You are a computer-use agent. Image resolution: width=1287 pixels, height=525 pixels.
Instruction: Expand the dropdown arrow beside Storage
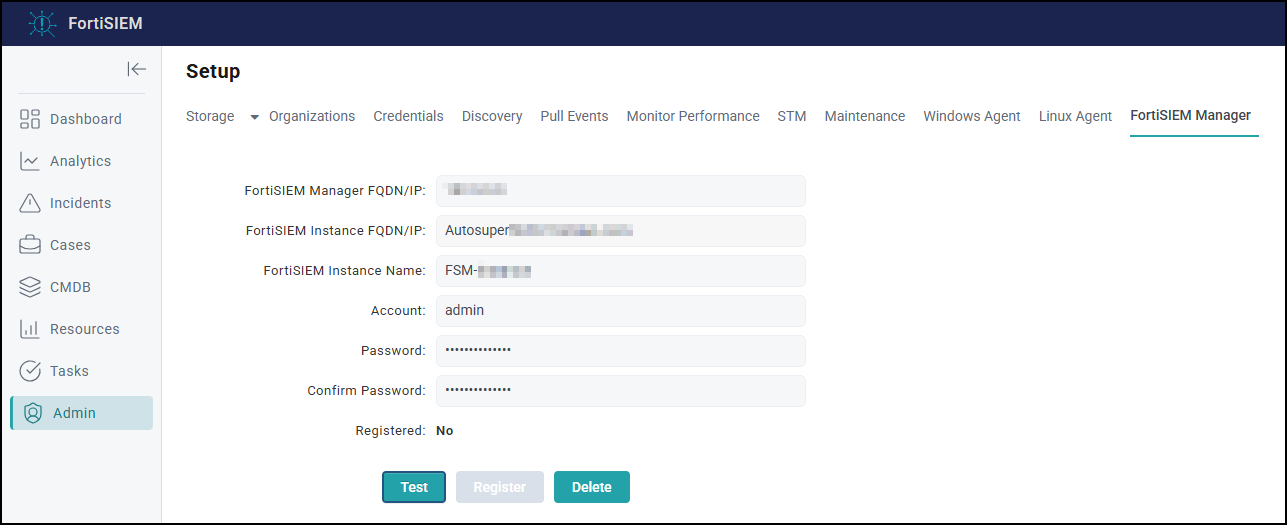[254, 117]
